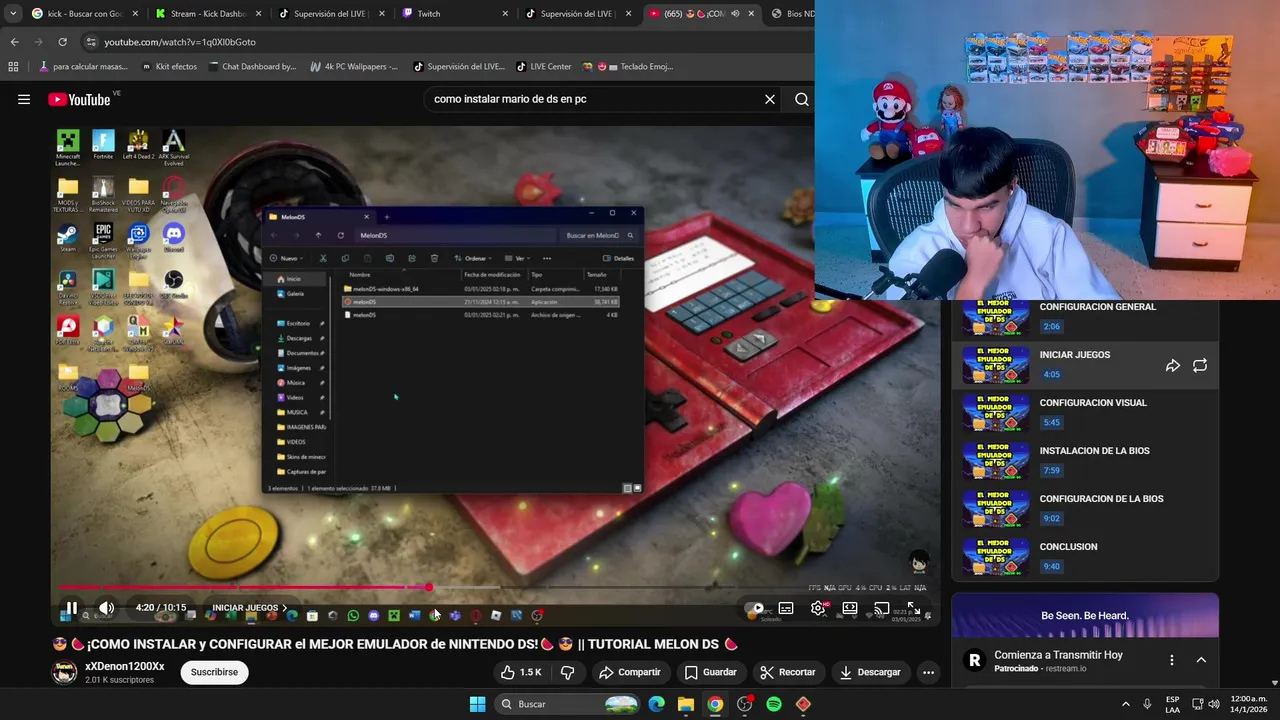Open the YouTube hamburger guide menu

click(24, 99)
